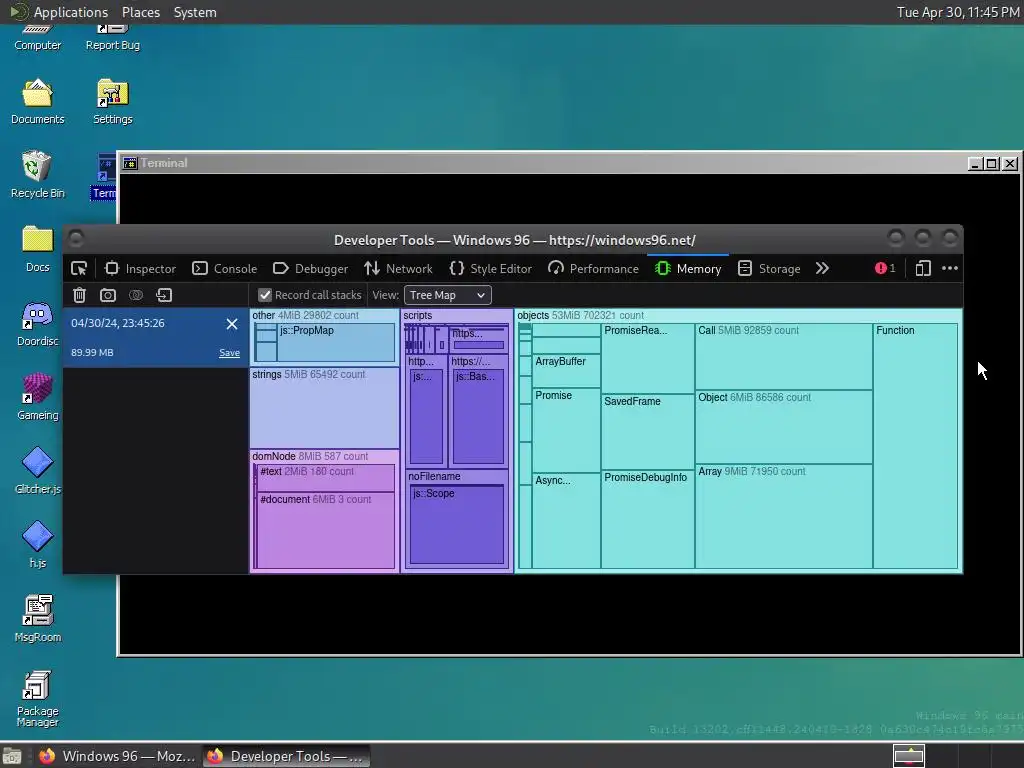
Task: Open the System menu
Action: pos(195,12)
